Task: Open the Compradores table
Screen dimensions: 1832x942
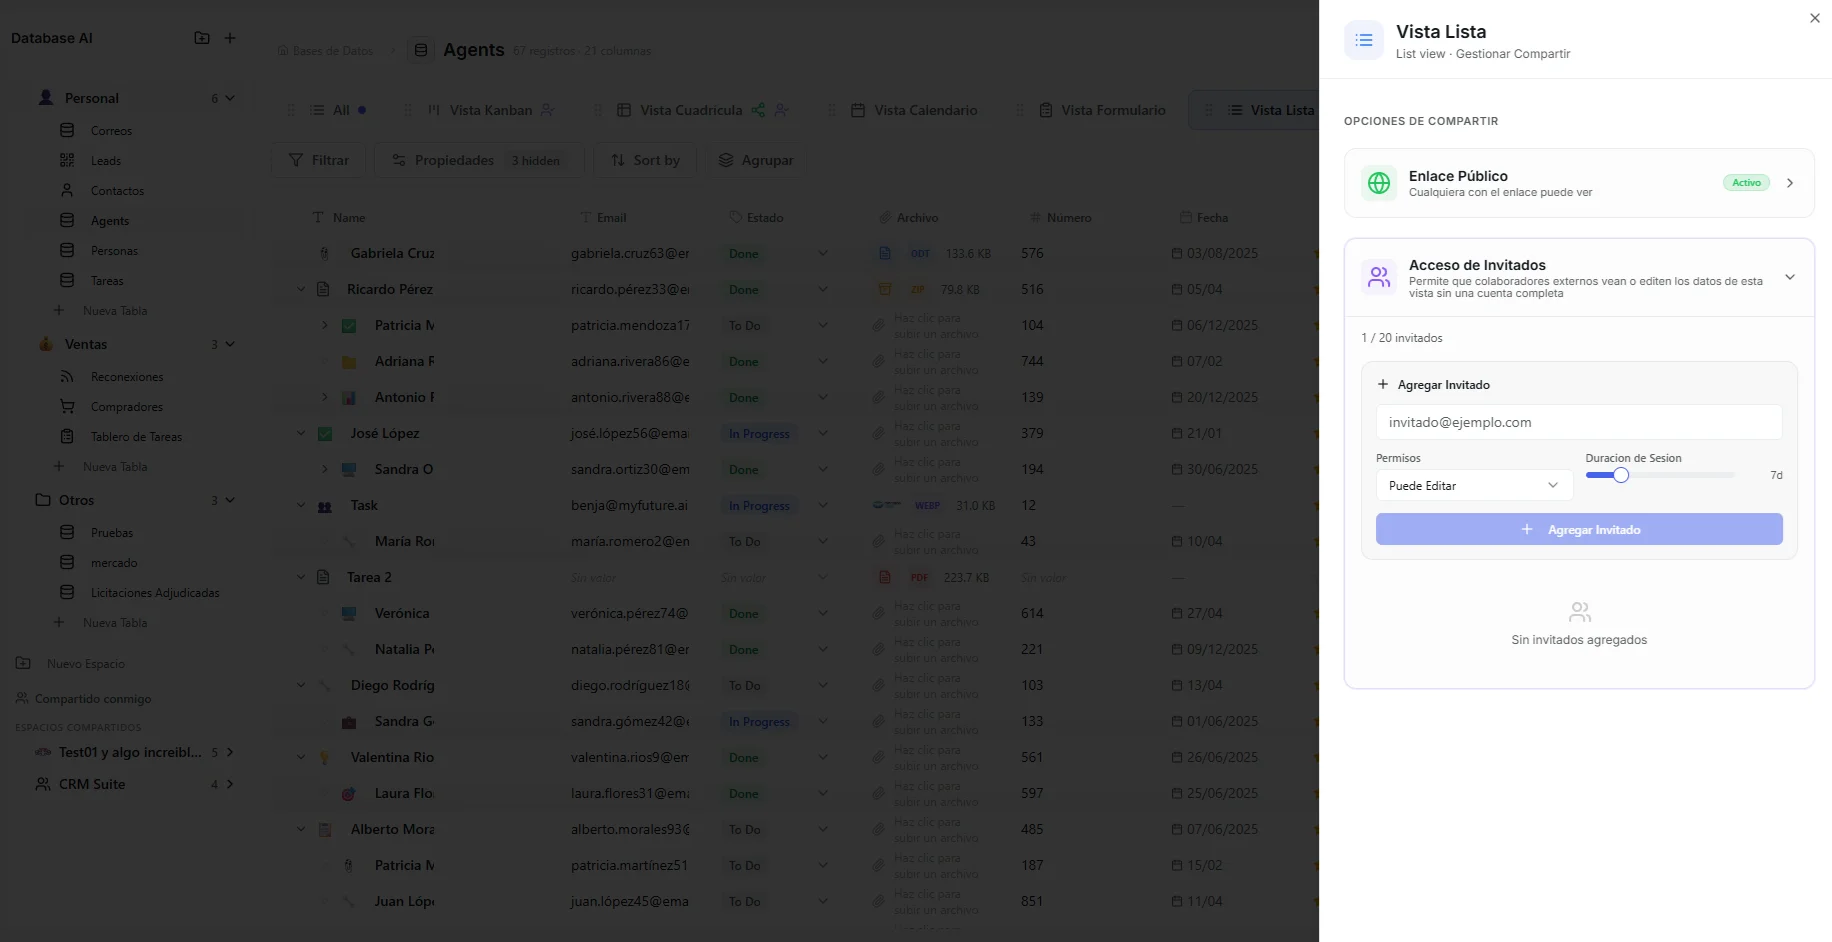Action: (x=127, y=407)
